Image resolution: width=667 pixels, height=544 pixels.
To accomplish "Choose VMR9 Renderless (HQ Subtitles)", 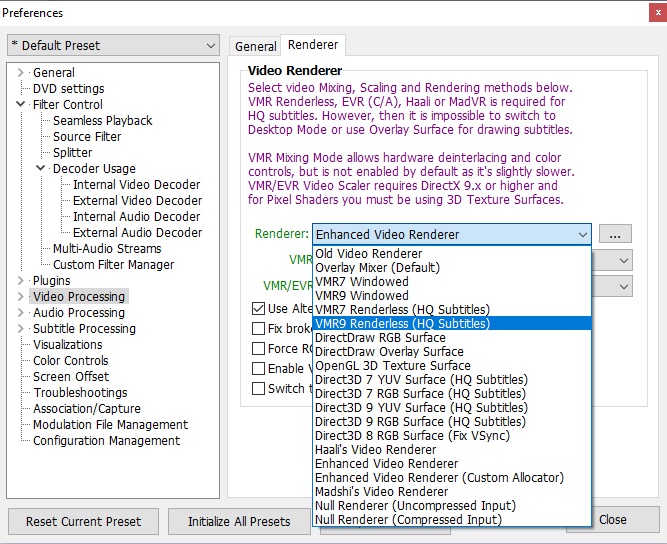I will [452, 323].
